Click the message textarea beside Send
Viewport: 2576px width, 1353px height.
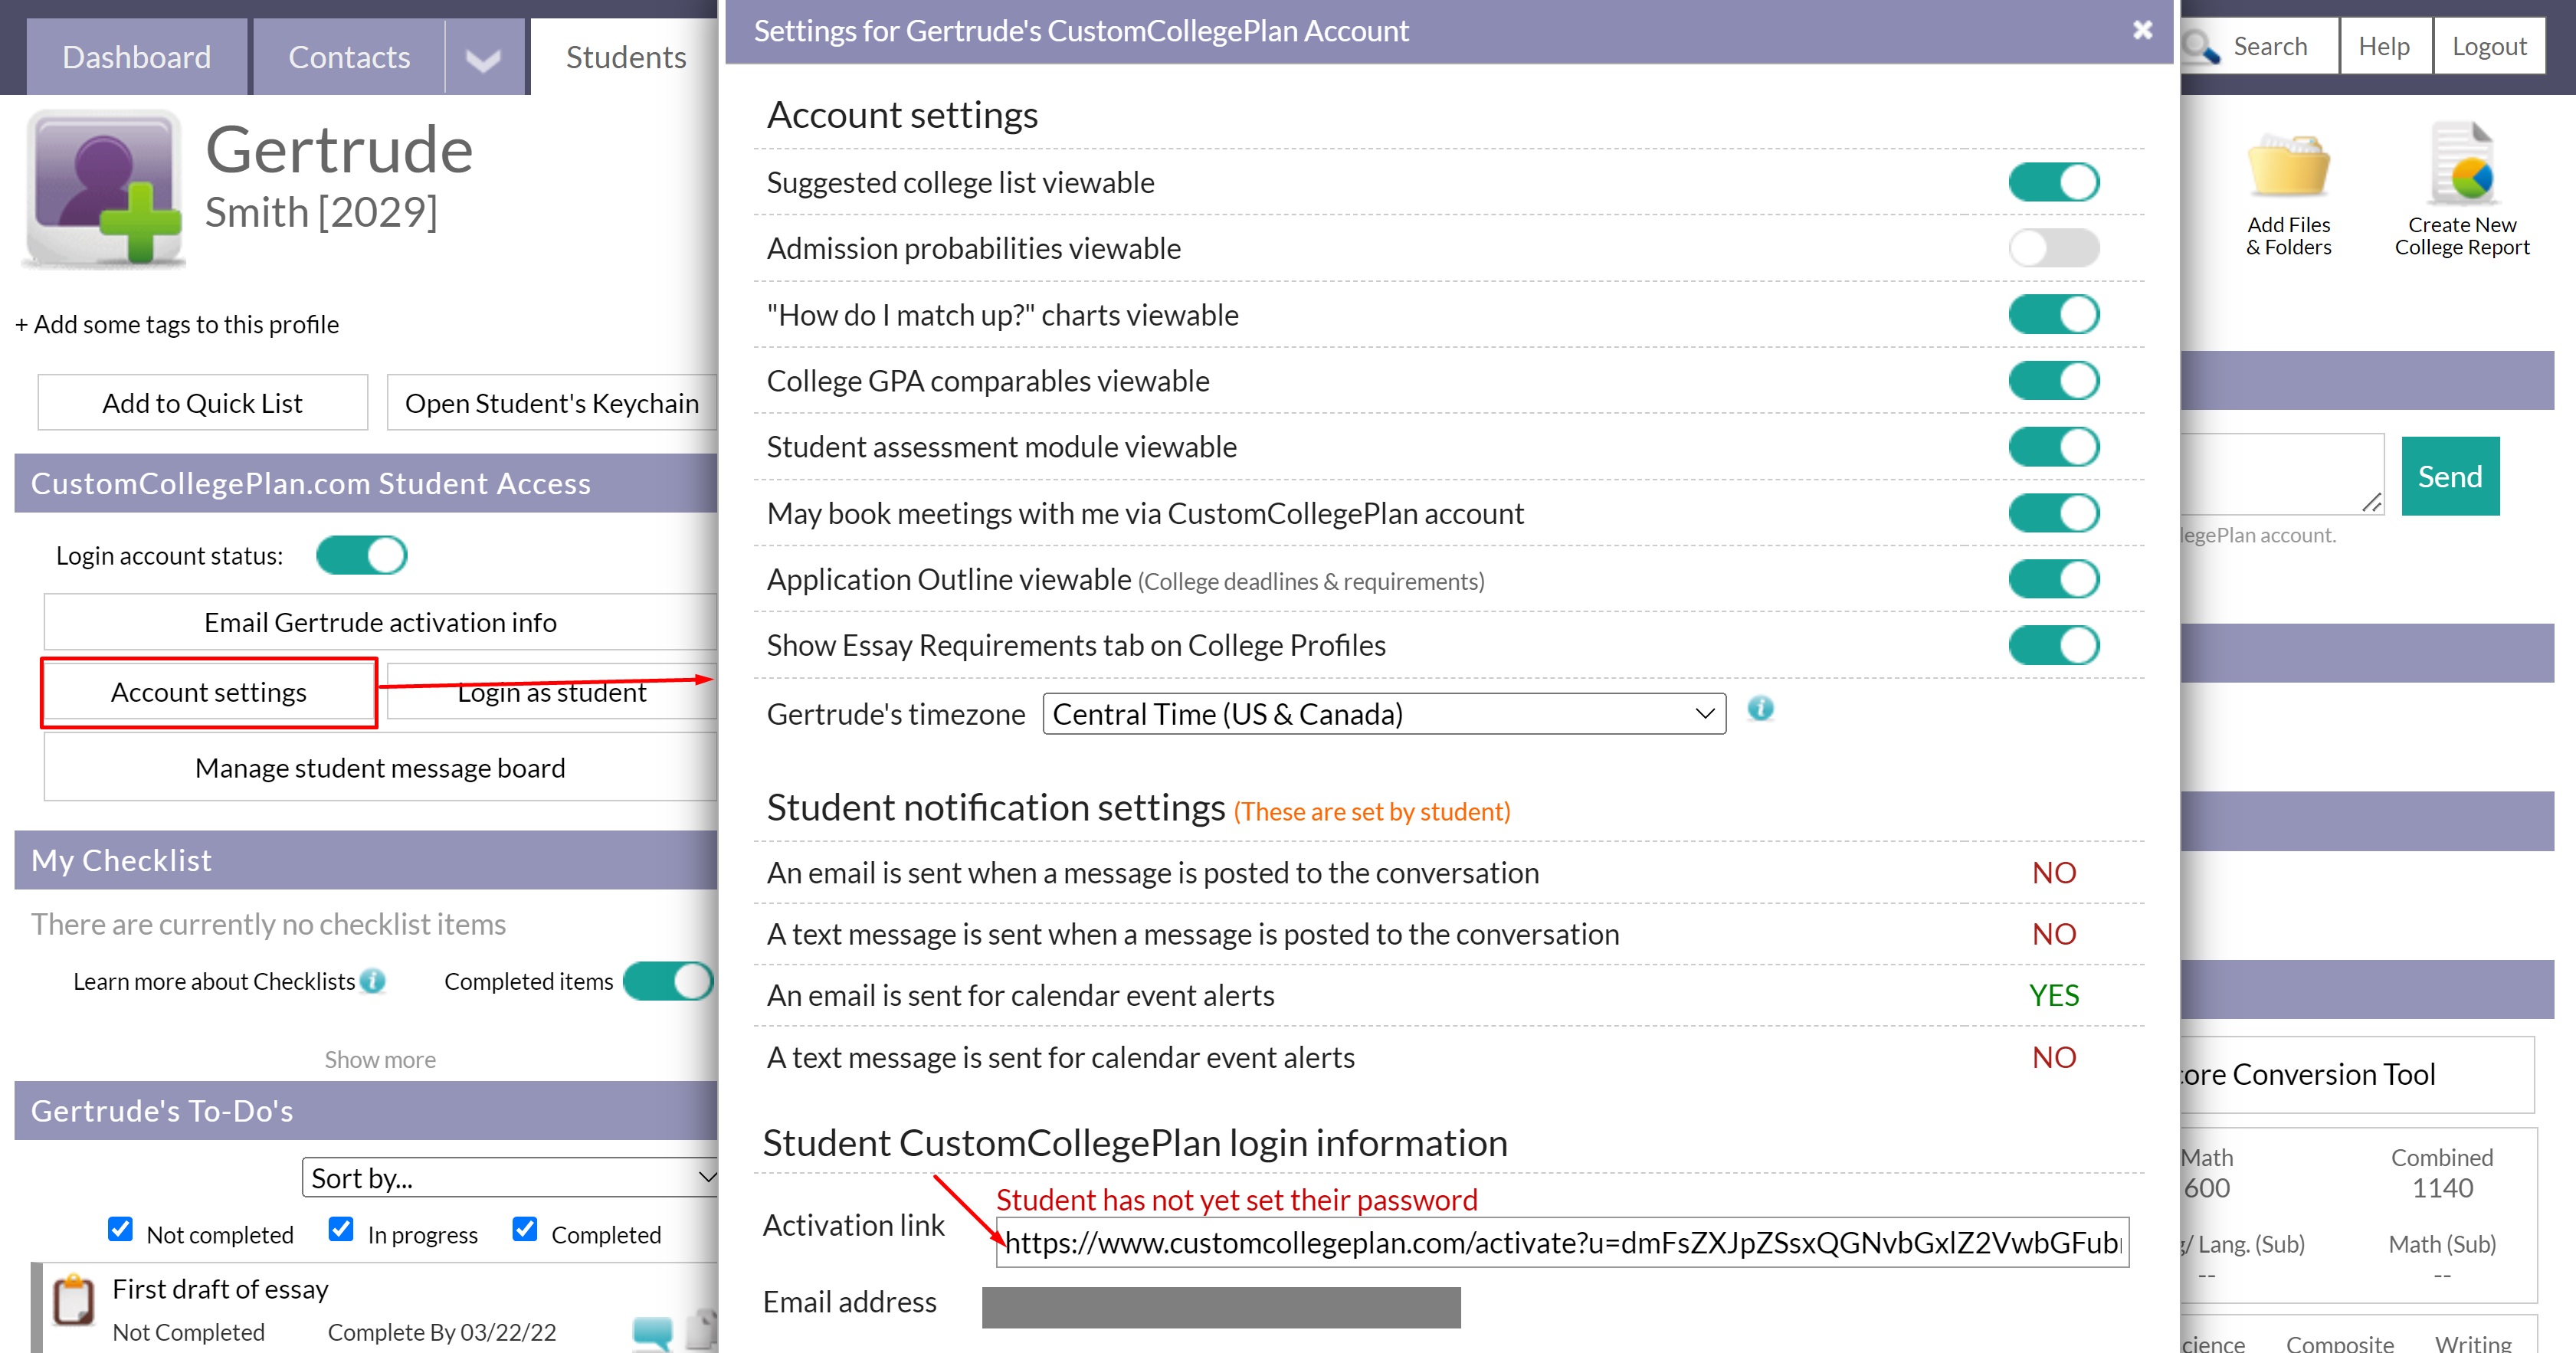click(2283, 474)
